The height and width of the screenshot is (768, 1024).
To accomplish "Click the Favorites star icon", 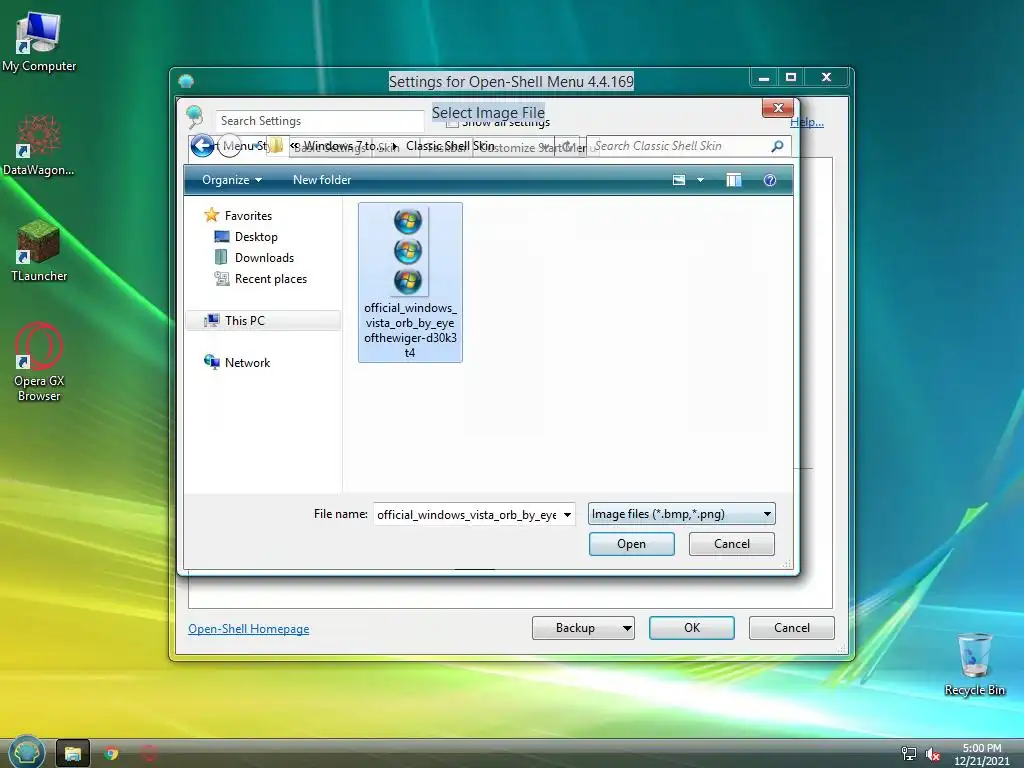I will [211, 215].
